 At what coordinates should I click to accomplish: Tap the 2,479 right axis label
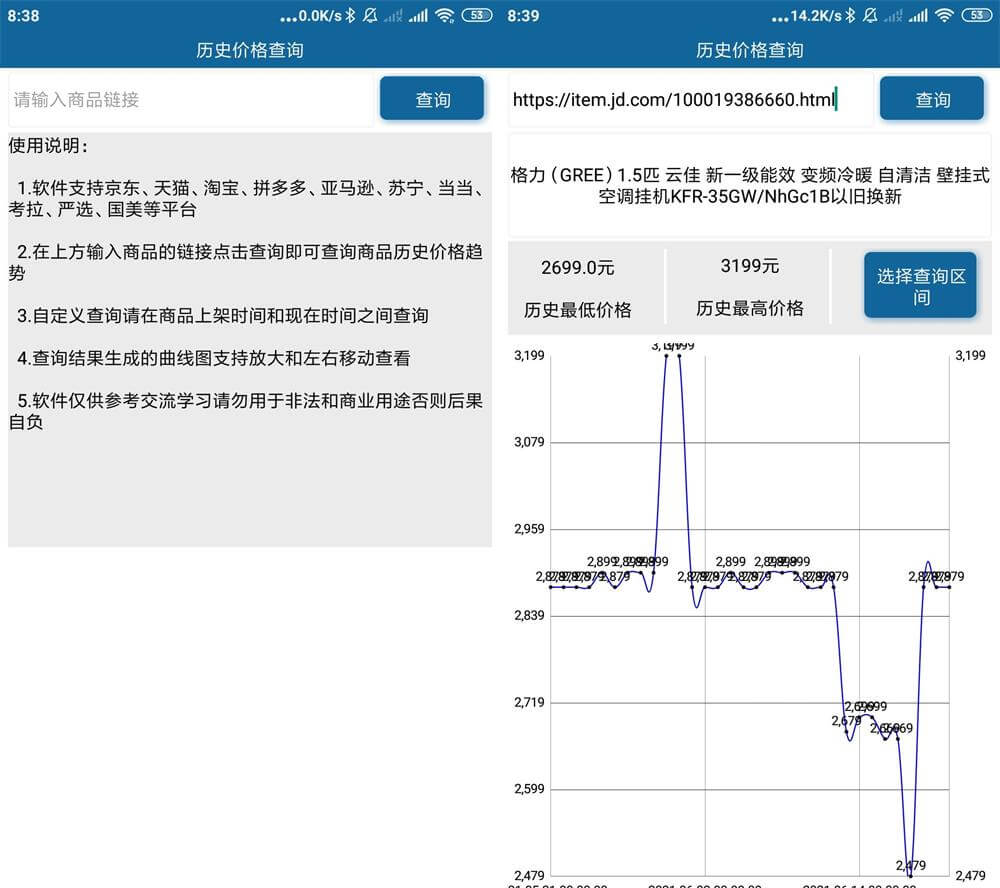tap(970, 876)
